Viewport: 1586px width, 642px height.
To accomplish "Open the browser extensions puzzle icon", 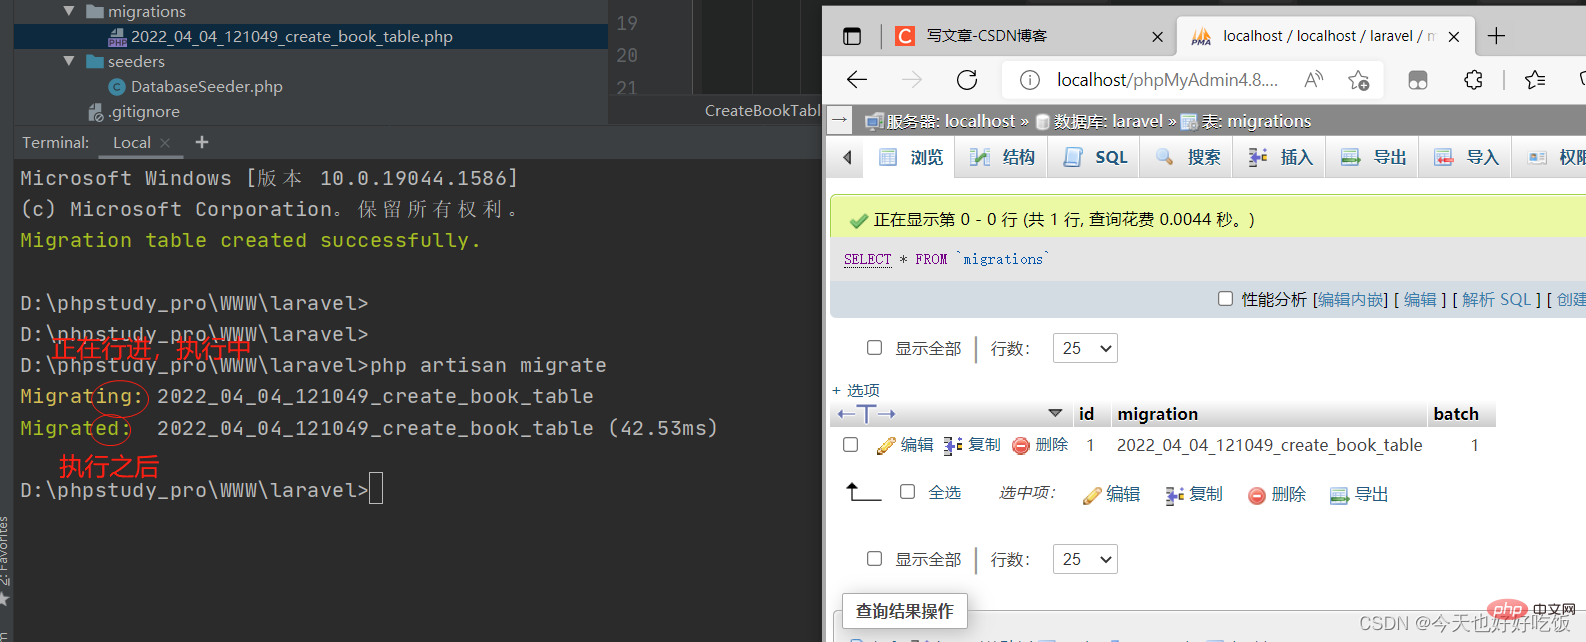I will [x=1473, y=80].
